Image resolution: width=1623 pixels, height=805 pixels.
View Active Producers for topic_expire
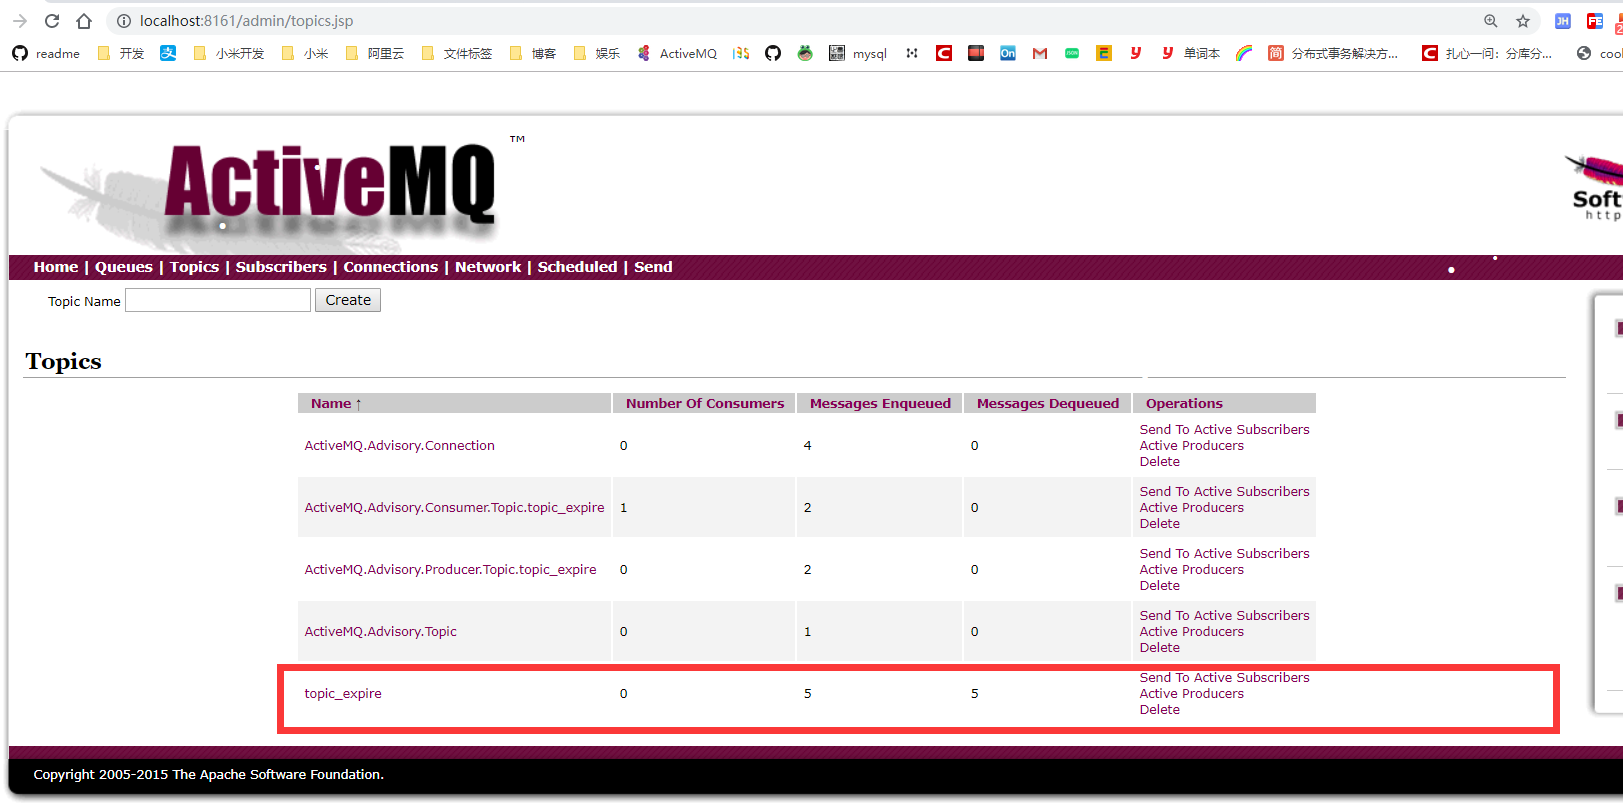tap(1192, 694)
